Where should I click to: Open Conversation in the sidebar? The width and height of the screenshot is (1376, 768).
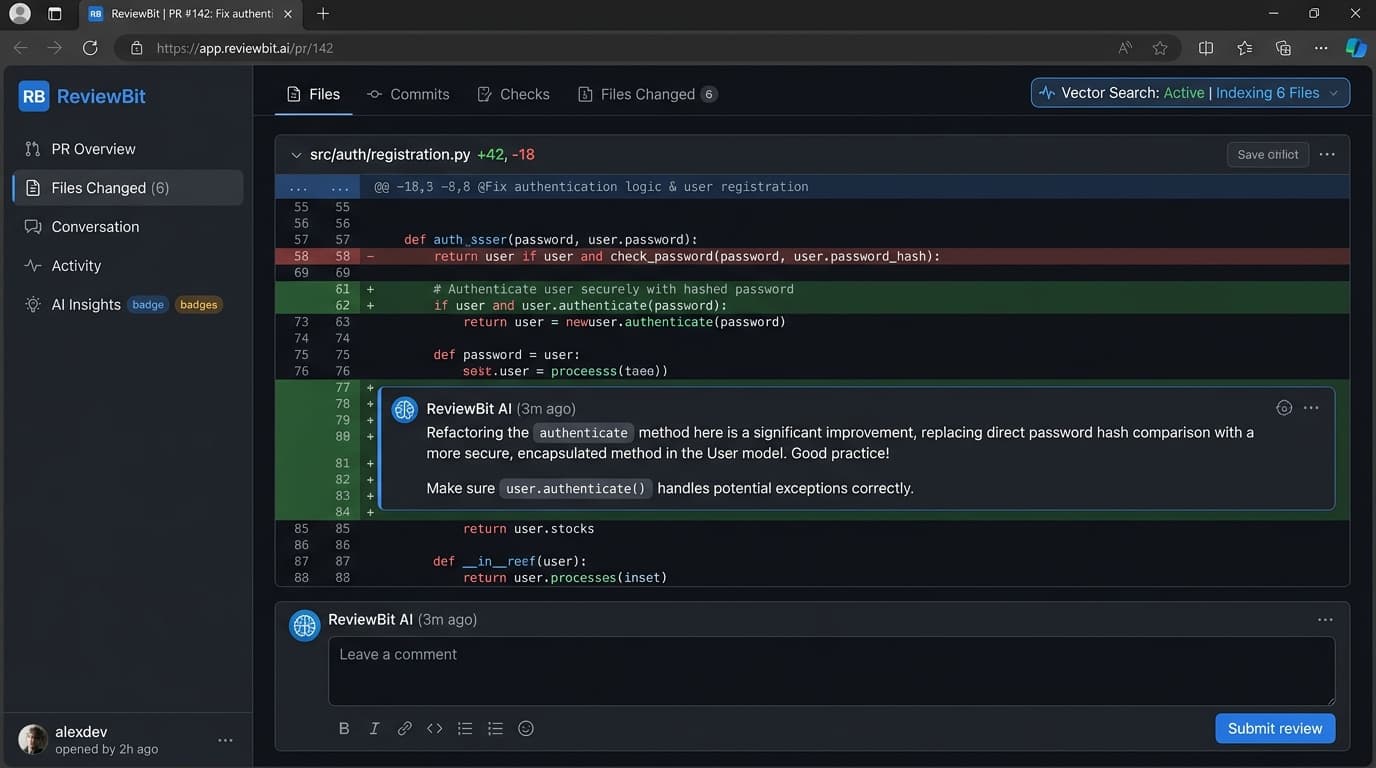(128, 227)
